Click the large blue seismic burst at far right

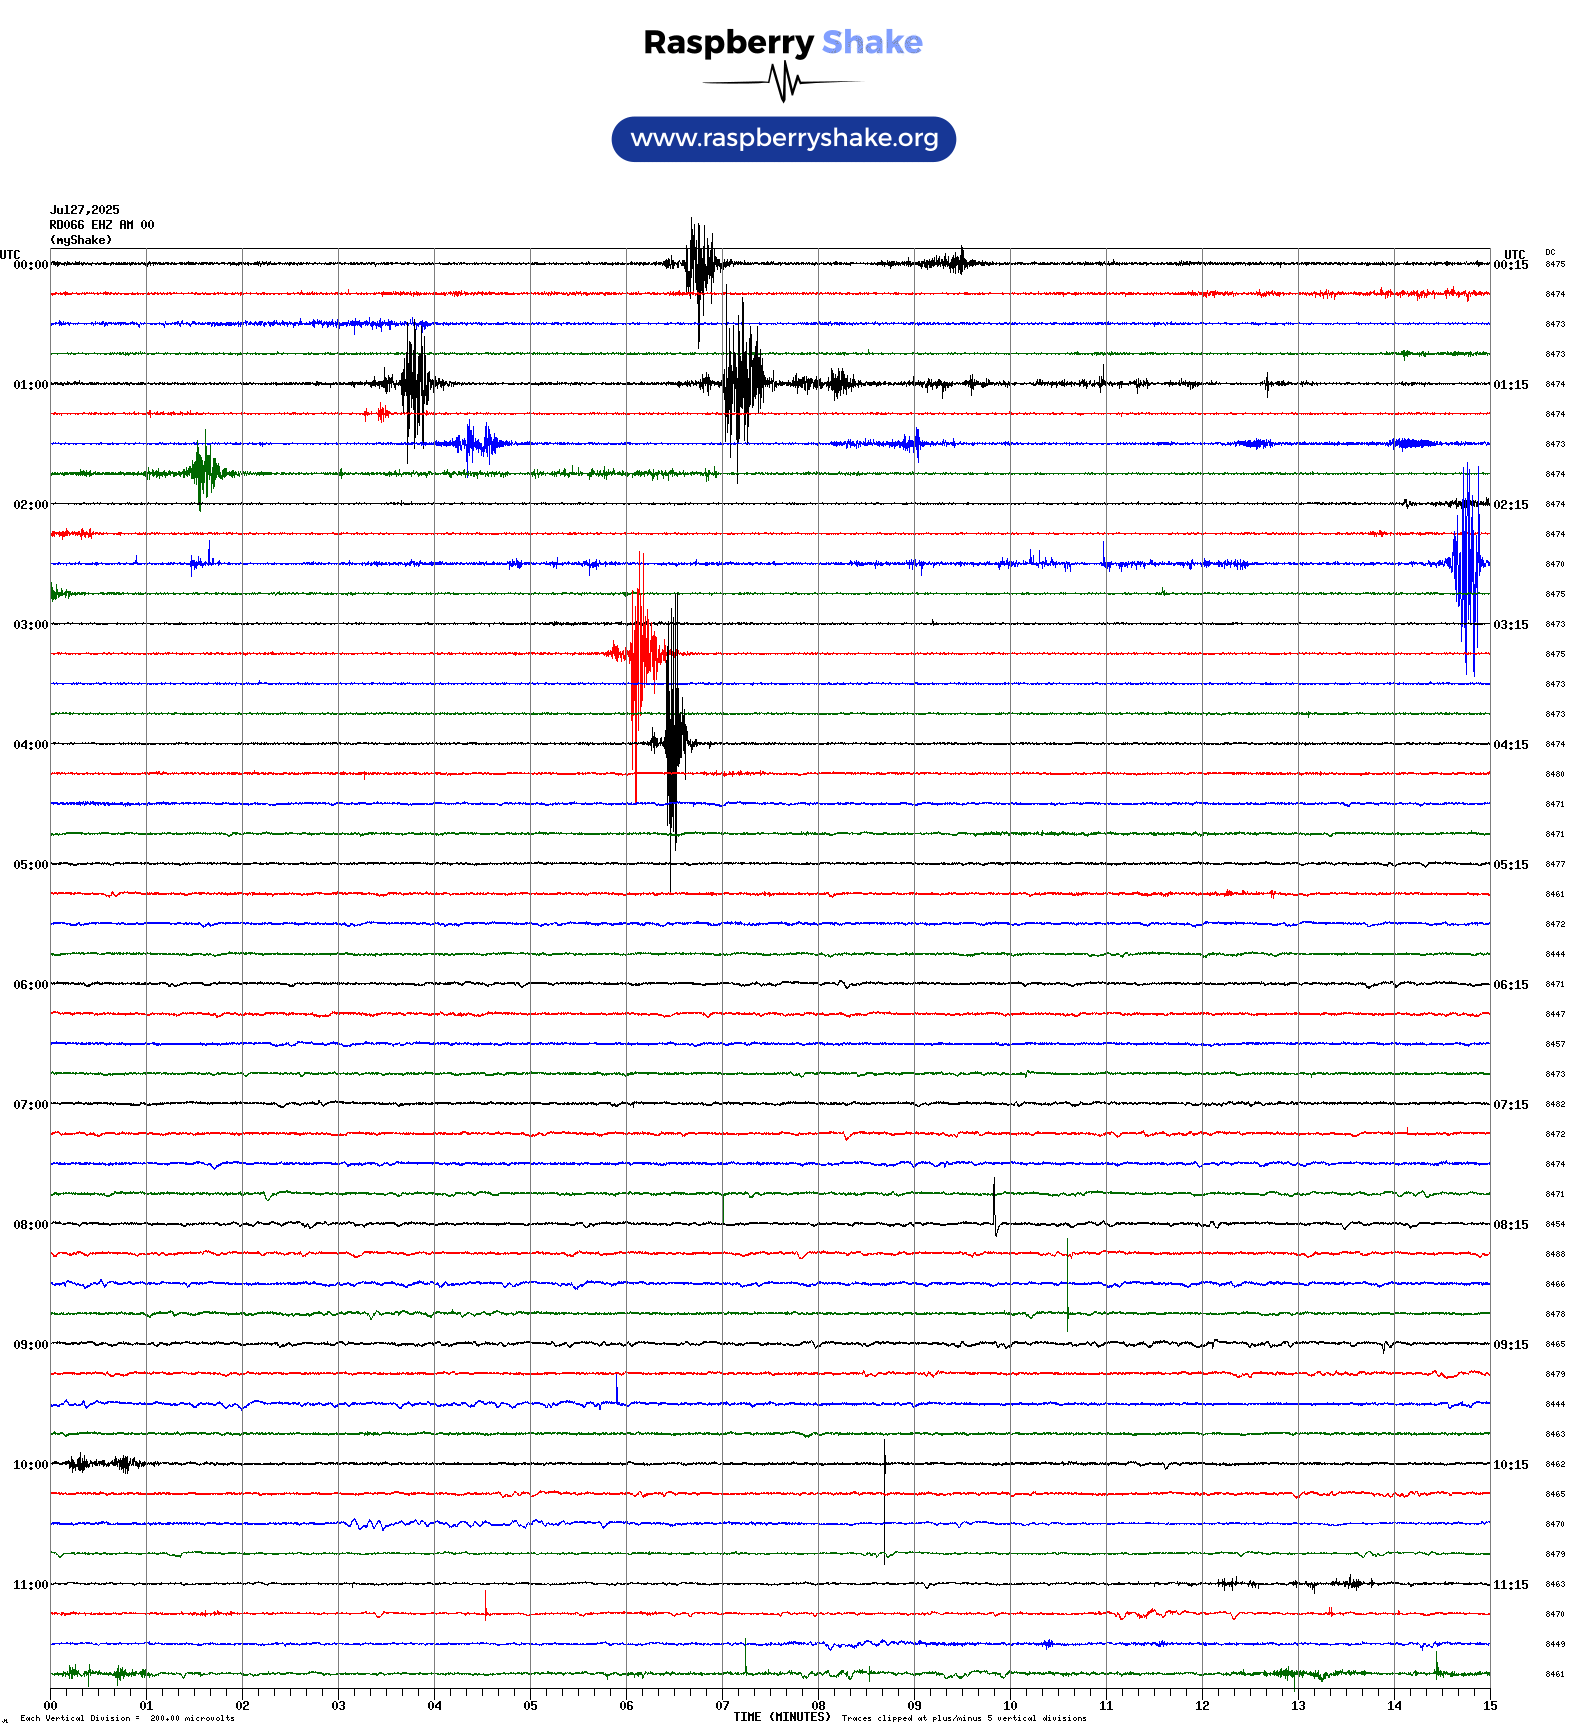coord(1467,565)
